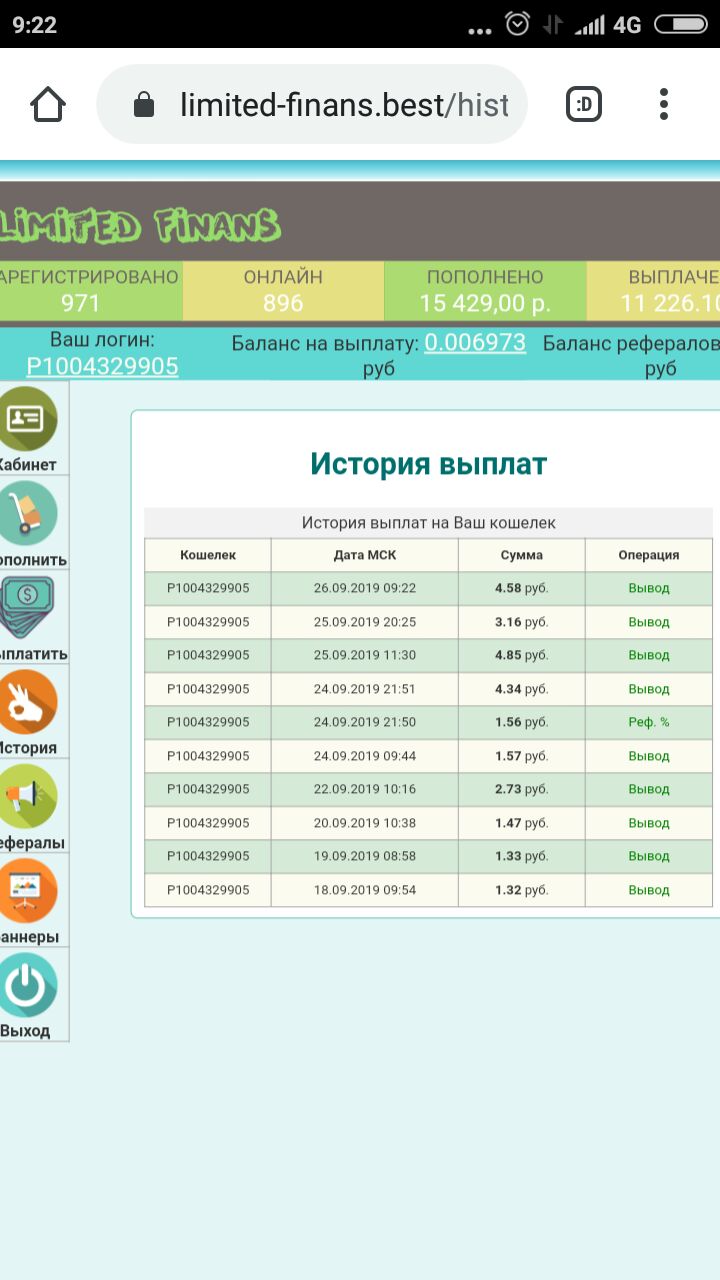The width and height of the screenshot is (720, 1280).
Task: Click the Кошелек column header
Action: click(x=208, y=555)
